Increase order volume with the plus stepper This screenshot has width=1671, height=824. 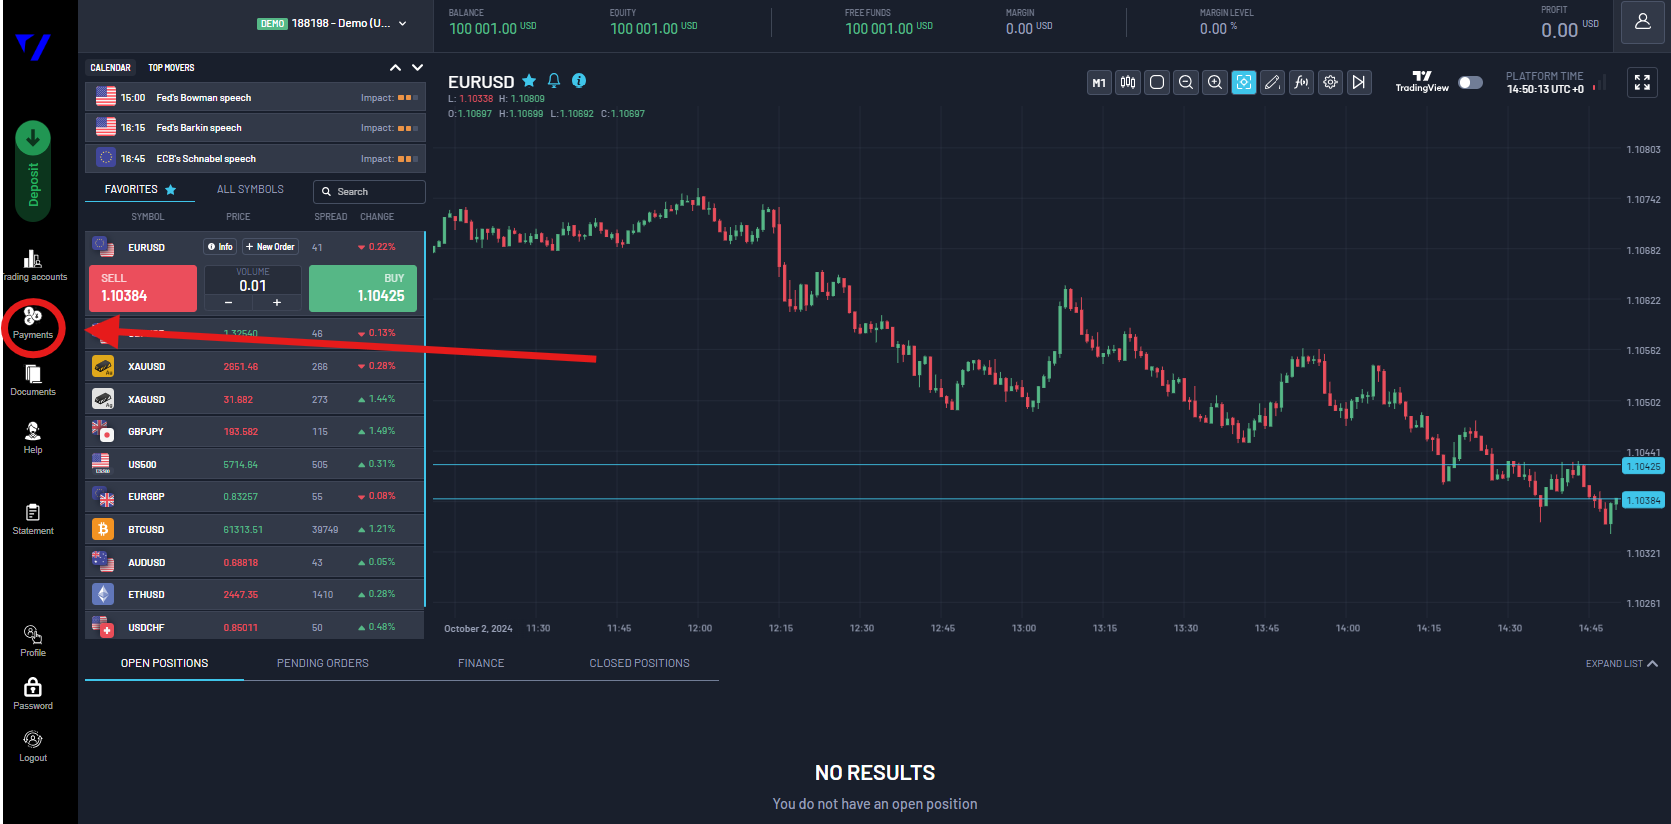tap(277, 302)
